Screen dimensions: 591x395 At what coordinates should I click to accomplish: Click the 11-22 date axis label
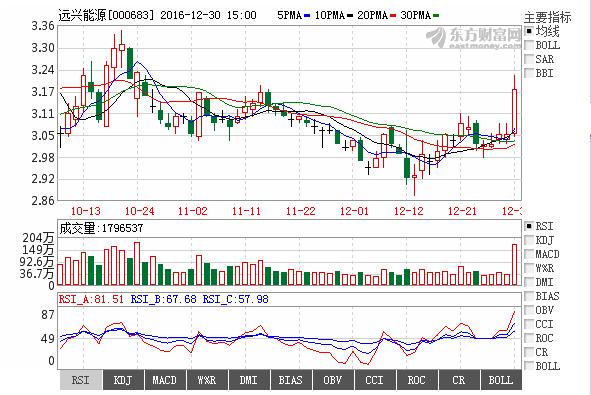coord(300,211)
